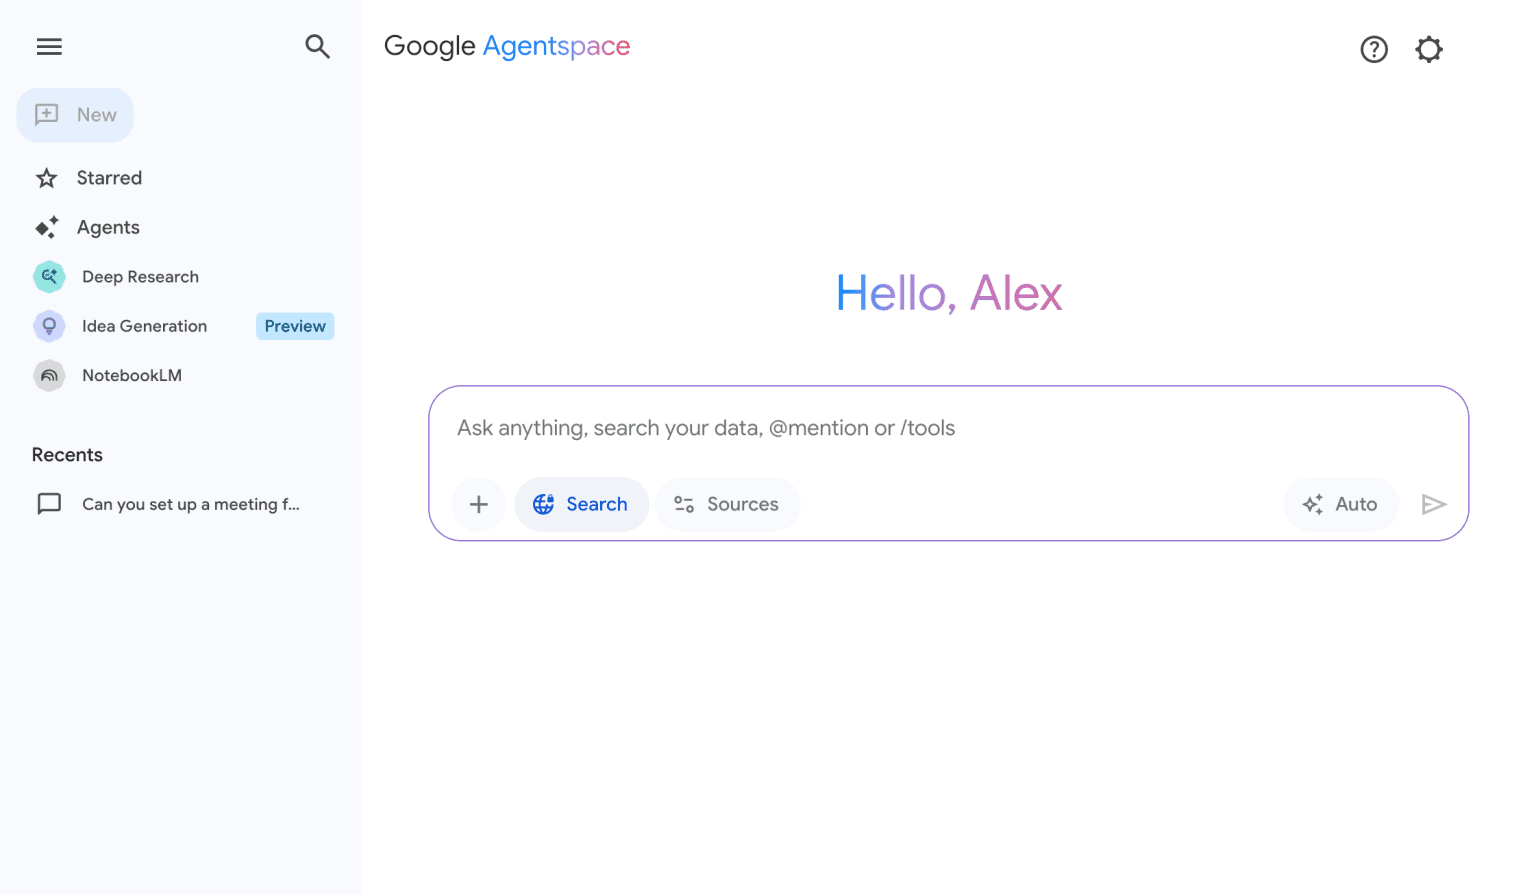Start a New chat
The image size is (1536, 895).
tap(76, 115)
